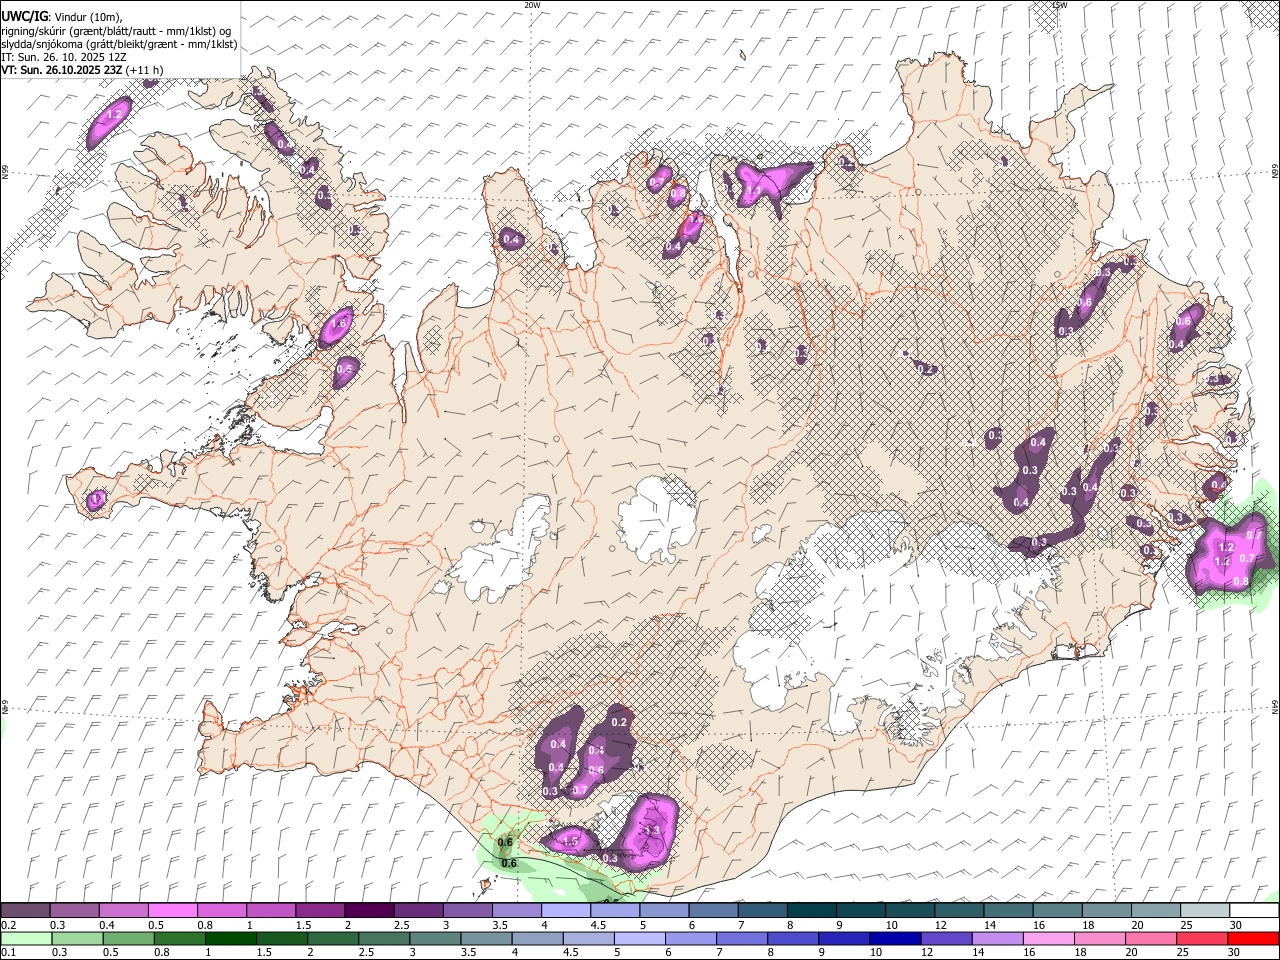Click the '0.8' label in the lower legend row
The image size is (1280, 960).
pyautogui.click(x=162, y=952)
